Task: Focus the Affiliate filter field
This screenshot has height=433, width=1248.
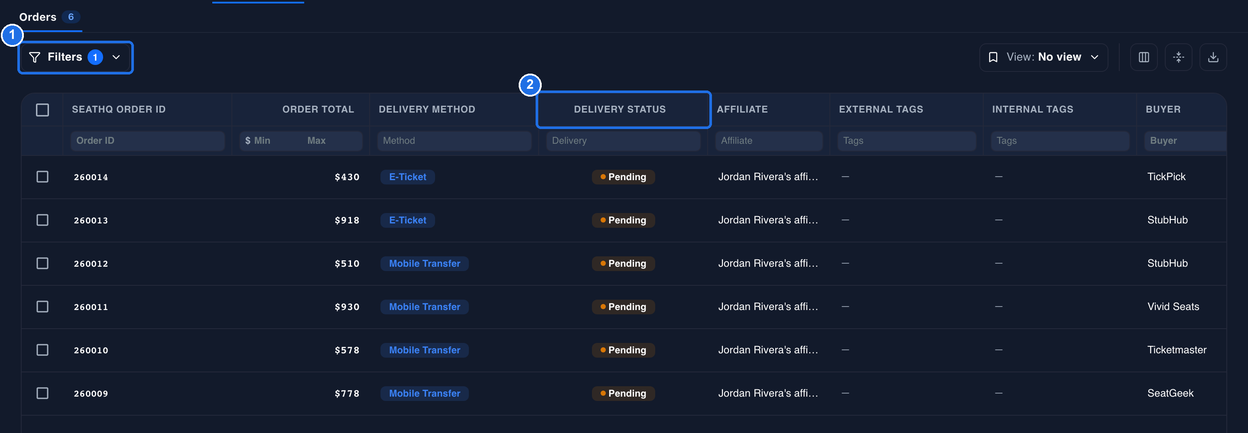Action: tap(769, 141)
